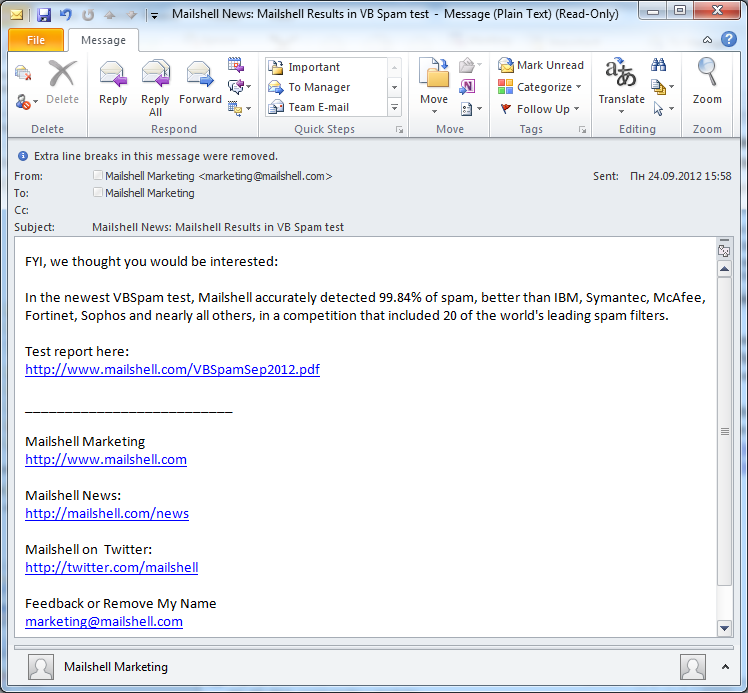This screenshot has width=748, height=693.
Task: Open the Zoom magnifier tool
Action: coord(707,82)
